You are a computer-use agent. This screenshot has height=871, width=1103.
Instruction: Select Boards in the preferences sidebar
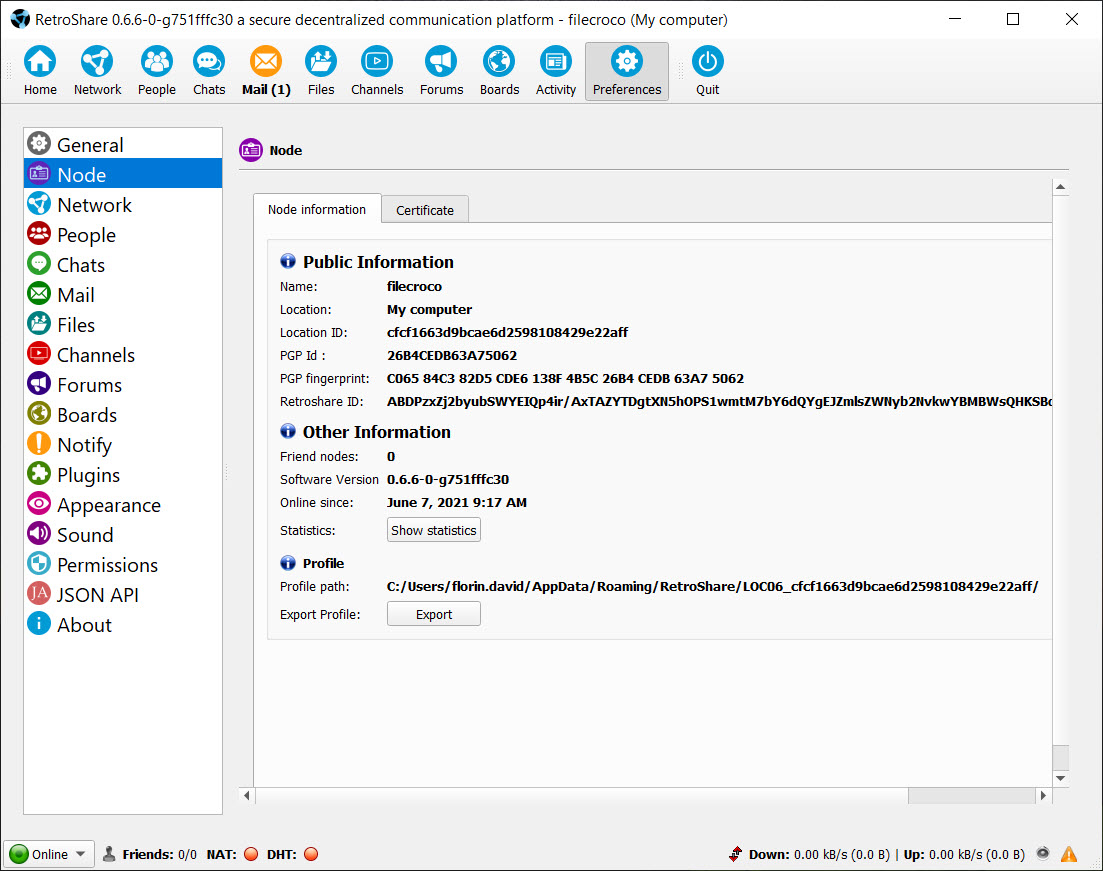pos(123,414)
